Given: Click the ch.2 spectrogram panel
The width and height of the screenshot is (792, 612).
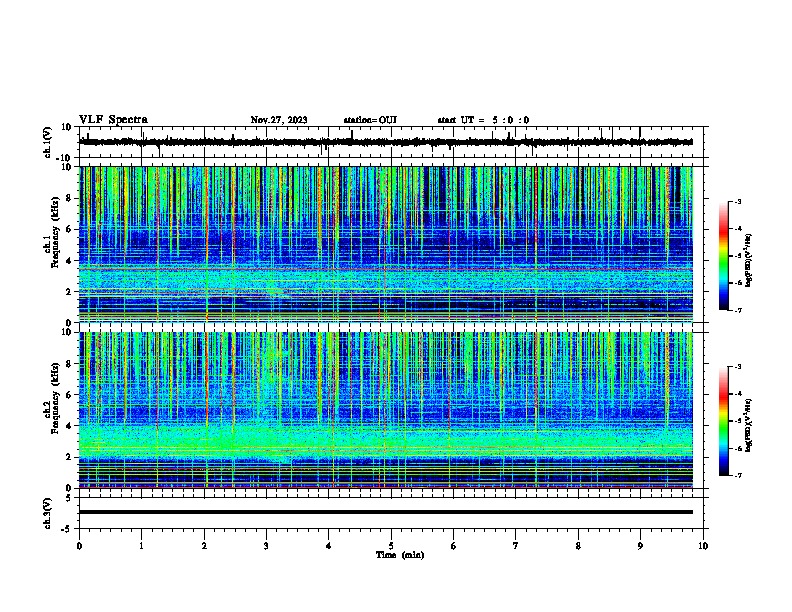Looking at the screenshot, I should pos(386,410).
